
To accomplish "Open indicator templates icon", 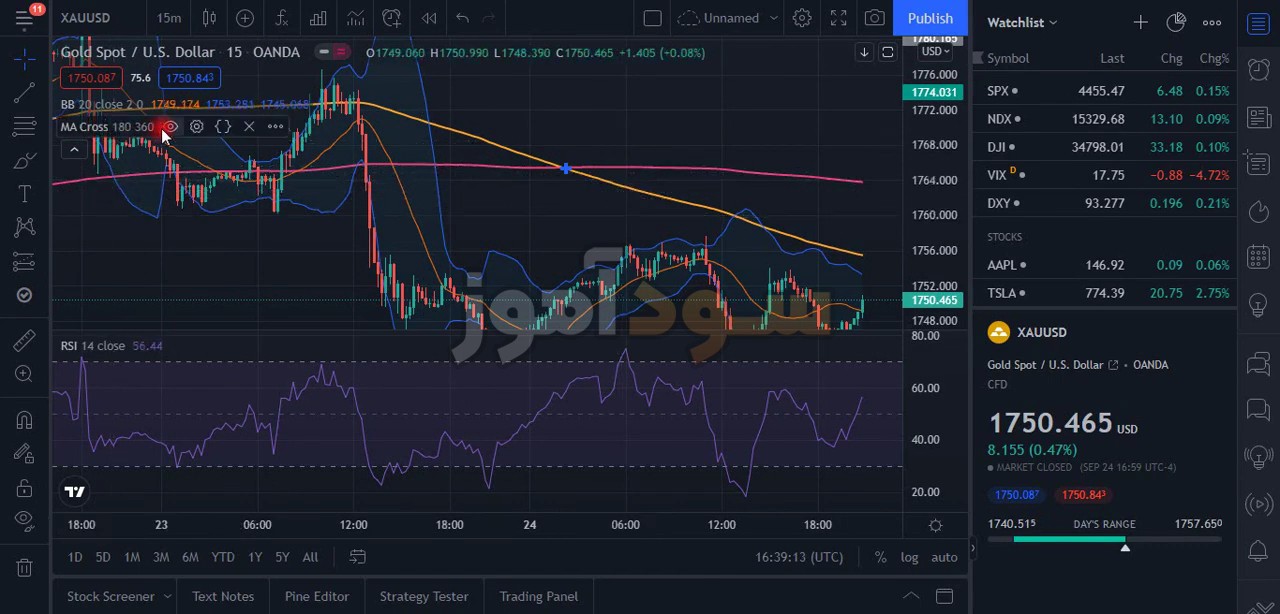I will pyautogui.click(x=355, y=18).
